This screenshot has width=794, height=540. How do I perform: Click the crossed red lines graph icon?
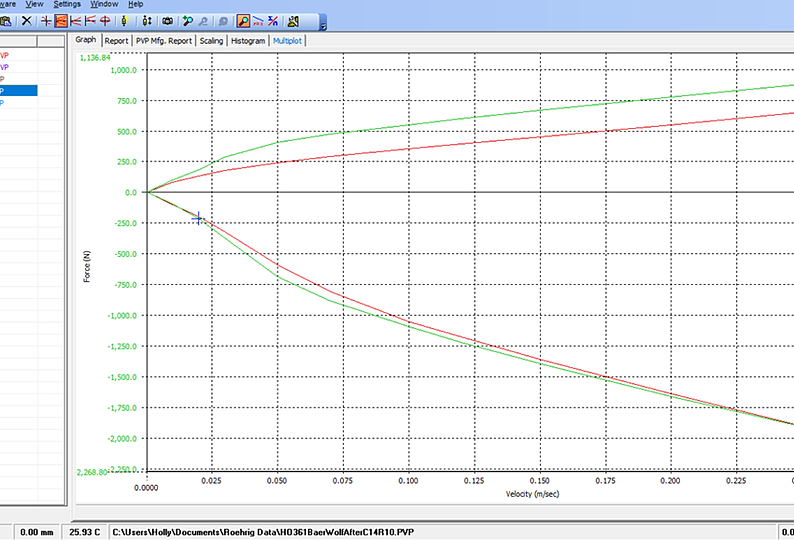click(x=46, y=21)
